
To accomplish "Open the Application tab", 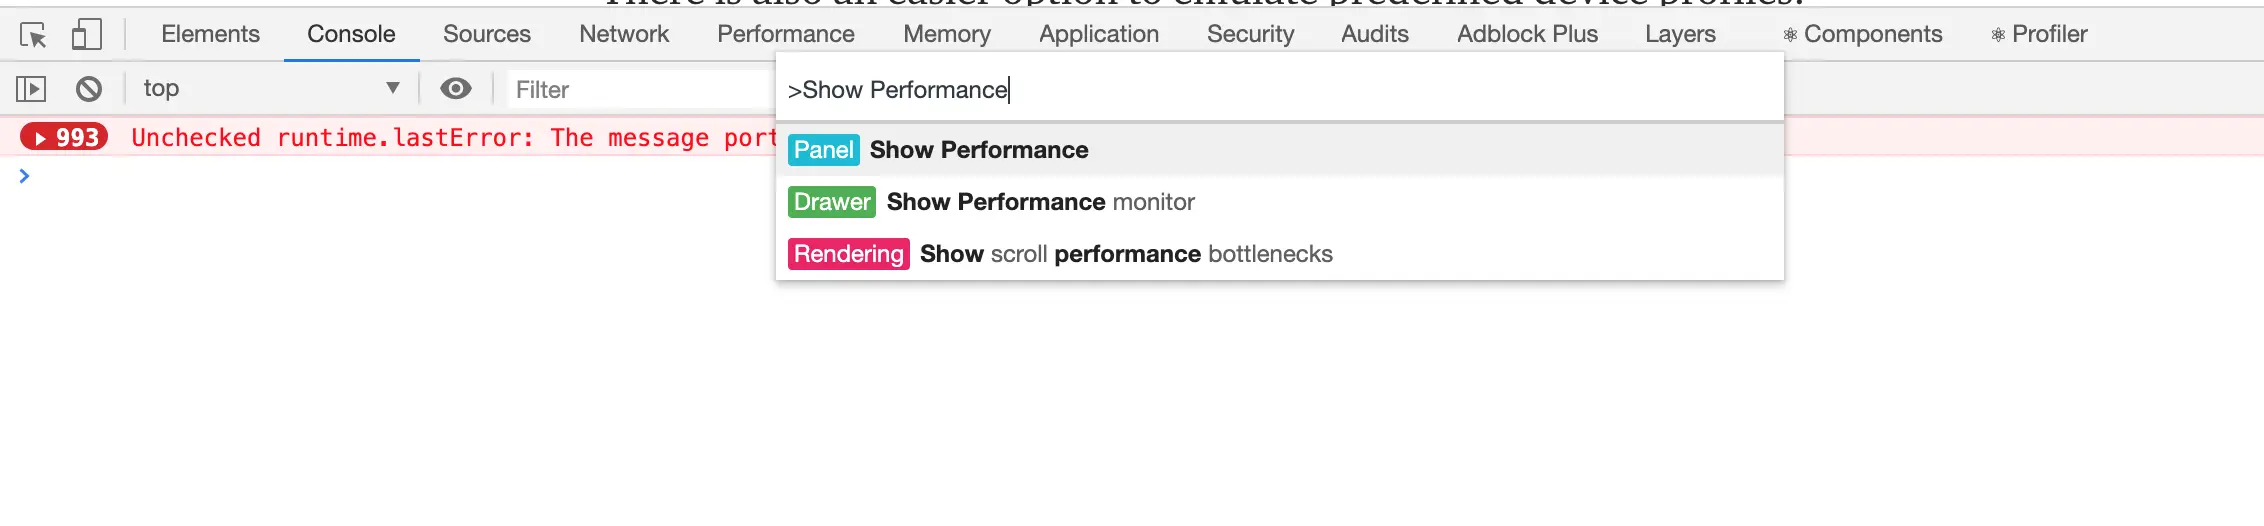I will pyautogui.click(x=1098, y=34).
